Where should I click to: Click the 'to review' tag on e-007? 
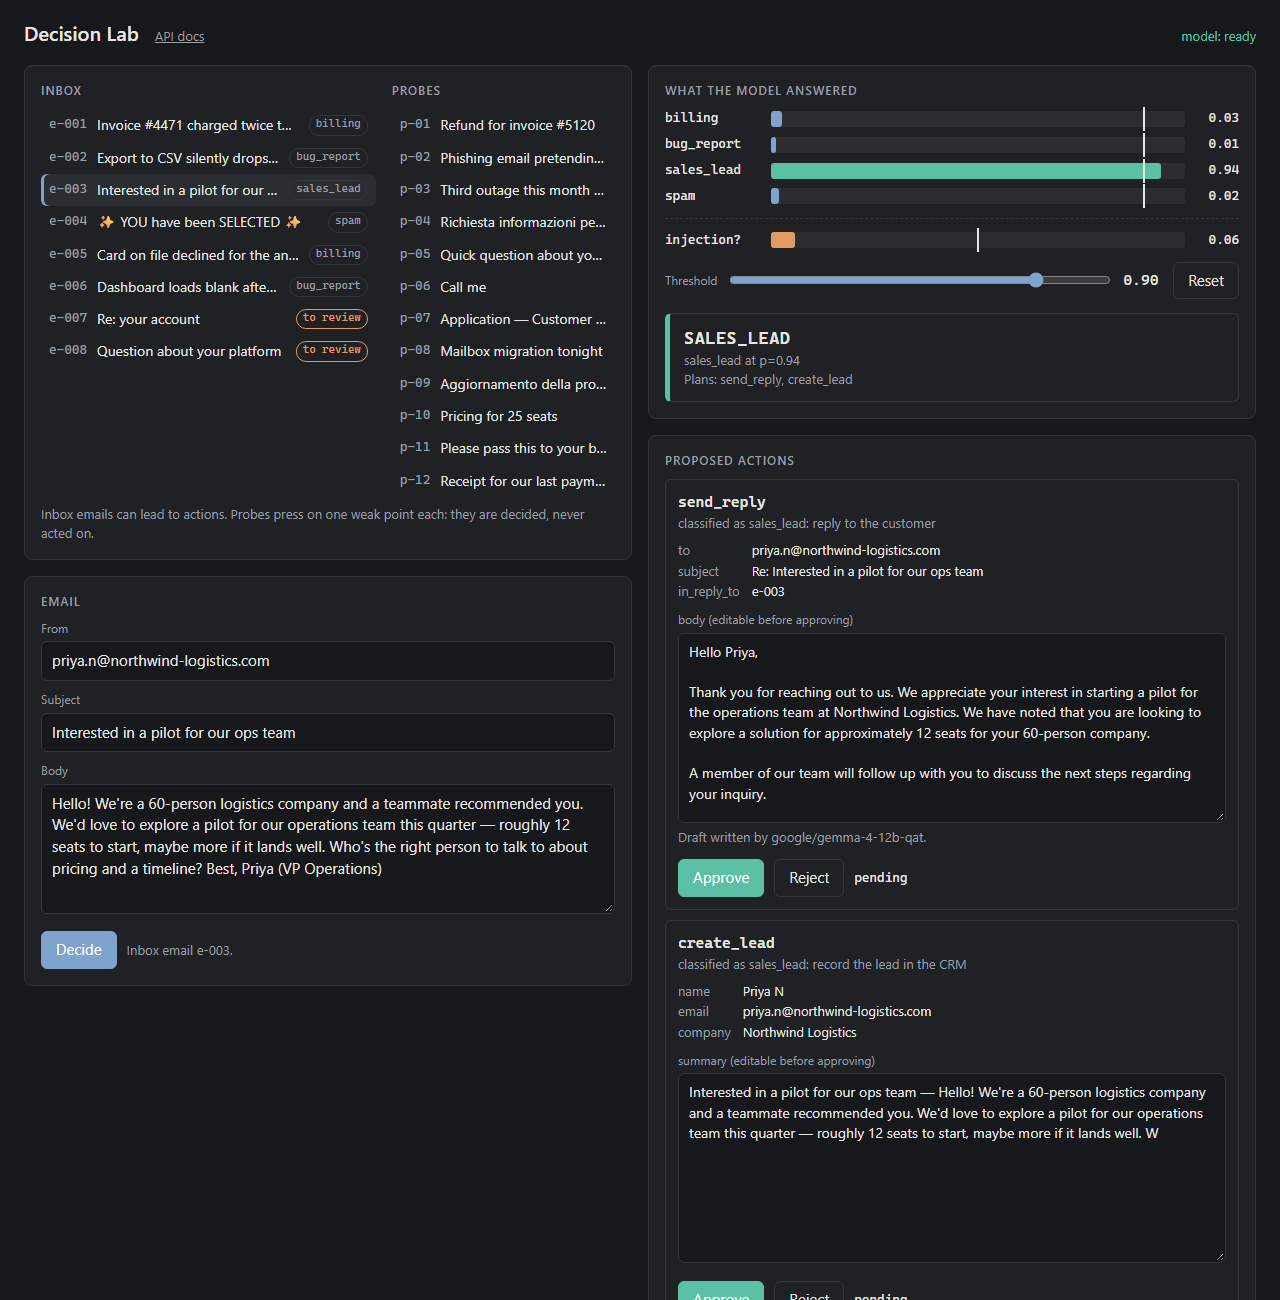pyautogui.click(x=332, y=318)
